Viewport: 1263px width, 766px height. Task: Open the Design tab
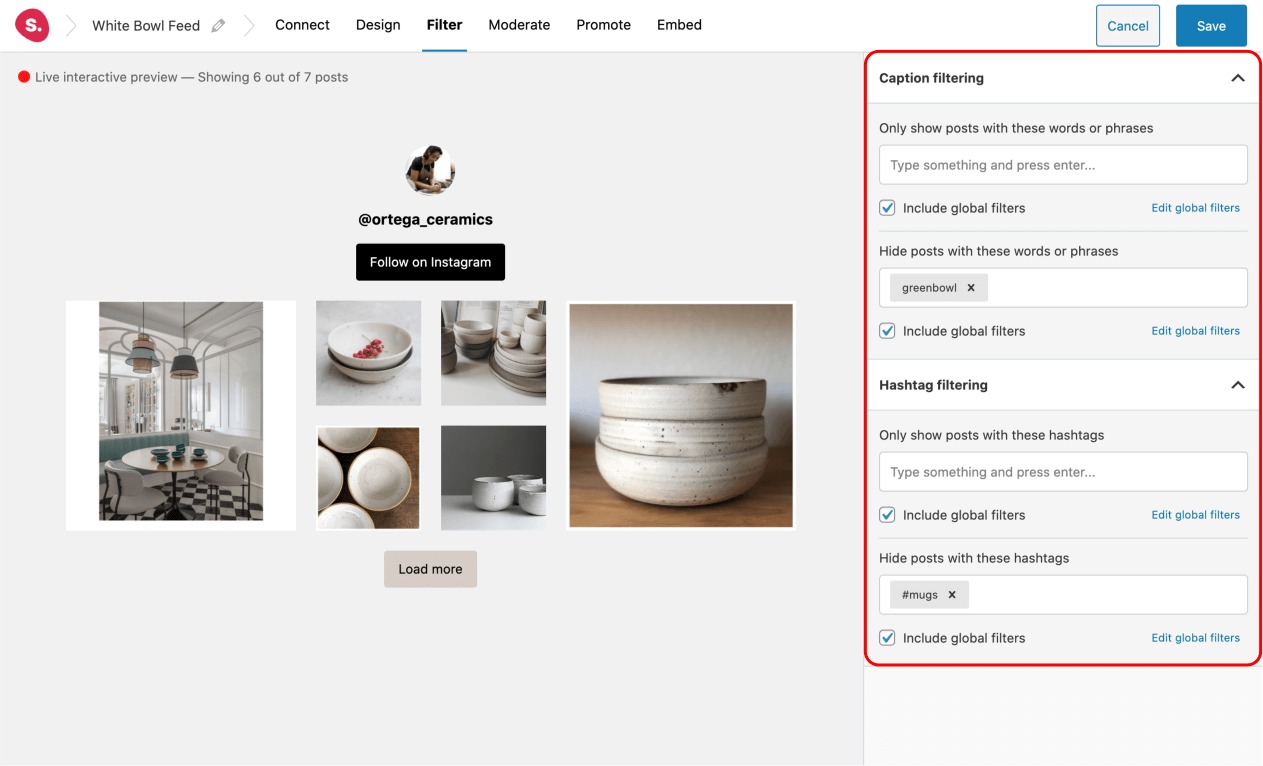(378, 25)
